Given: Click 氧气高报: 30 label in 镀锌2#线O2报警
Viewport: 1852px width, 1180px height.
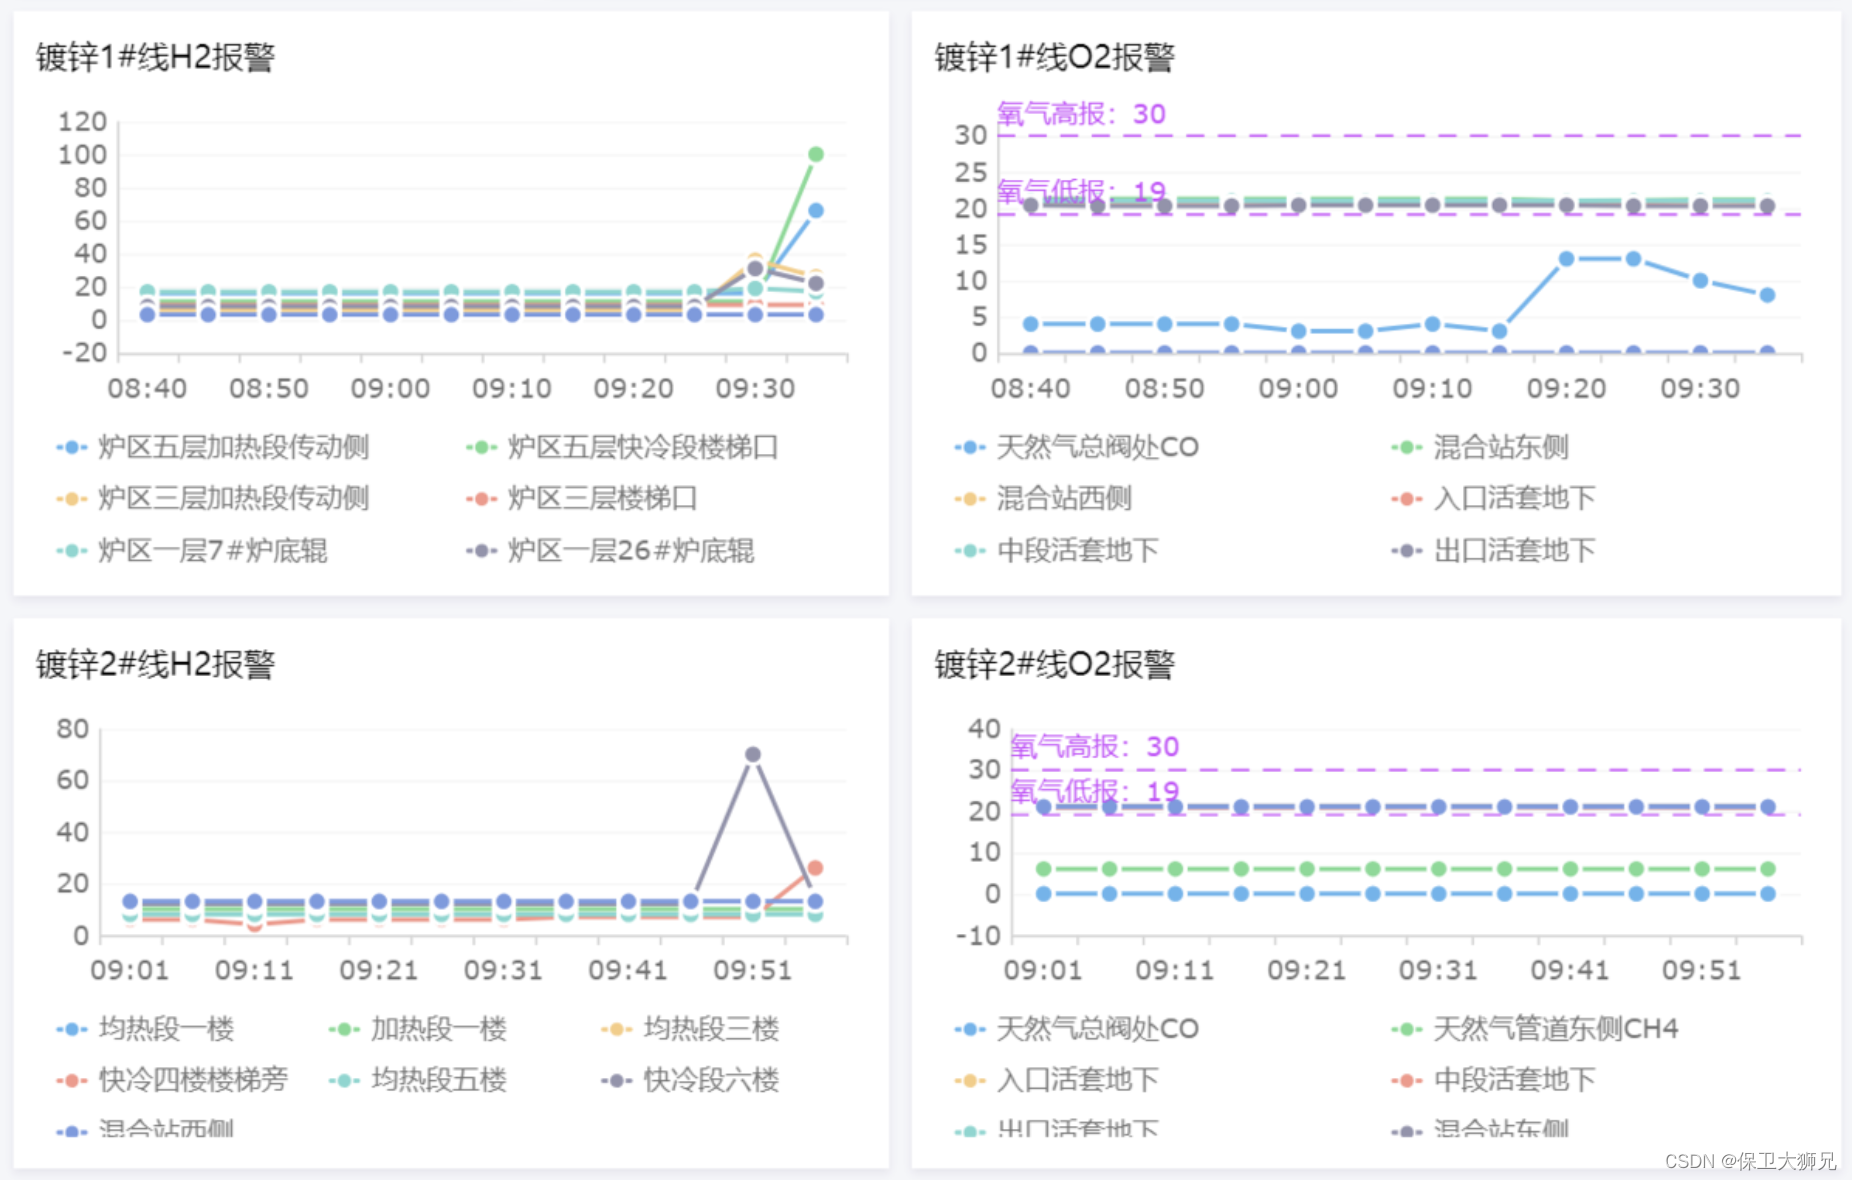Looking at the screenshot, I should pos(1095,746).
